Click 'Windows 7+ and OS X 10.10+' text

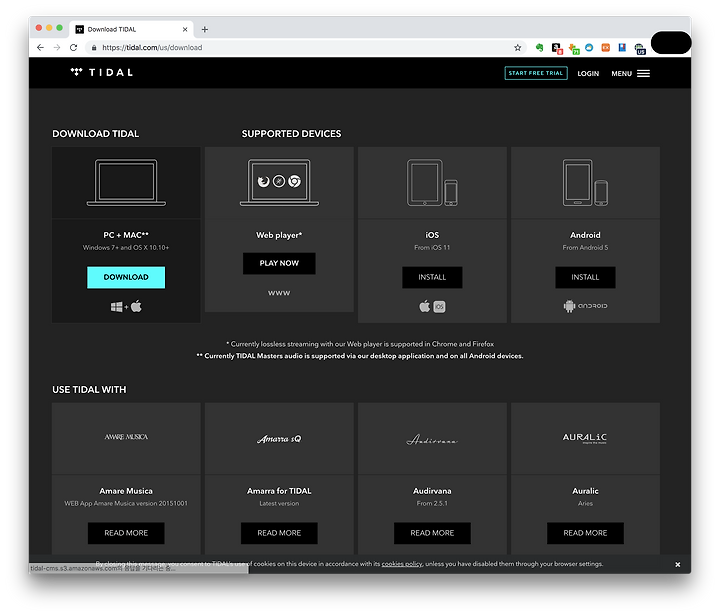click(x=126, y=248)
